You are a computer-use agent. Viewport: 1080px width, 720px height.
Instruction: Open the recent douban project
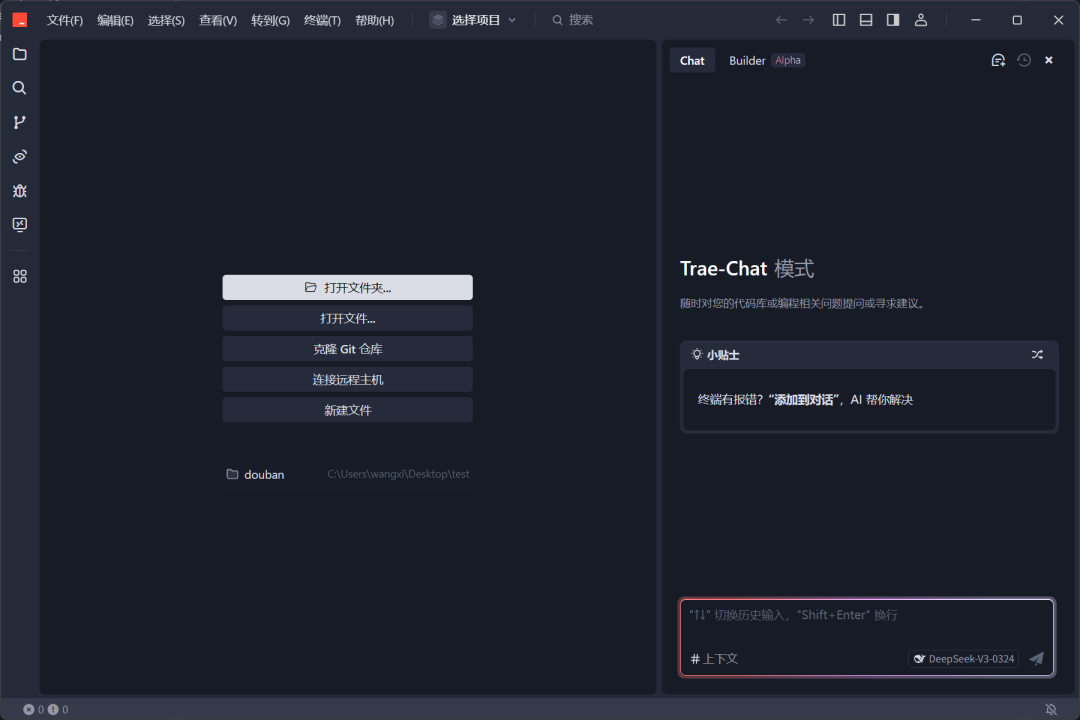point(348,474)
